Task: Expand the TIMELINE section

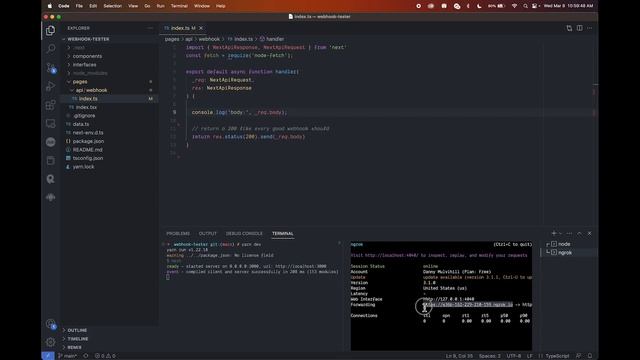Action: (78, 339)
